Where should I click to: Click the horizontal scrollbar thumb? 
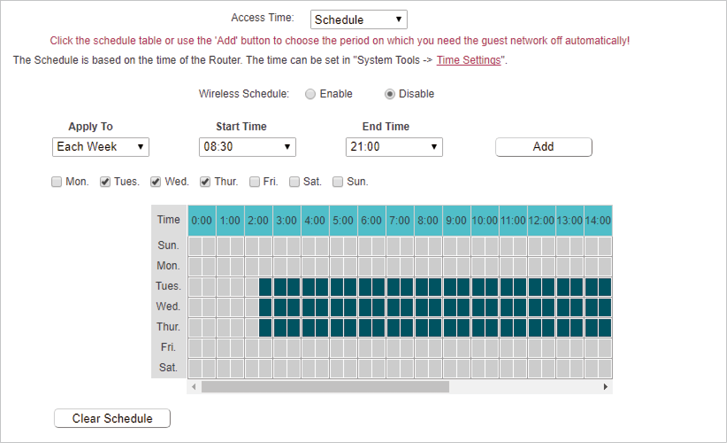click(325, 387)
